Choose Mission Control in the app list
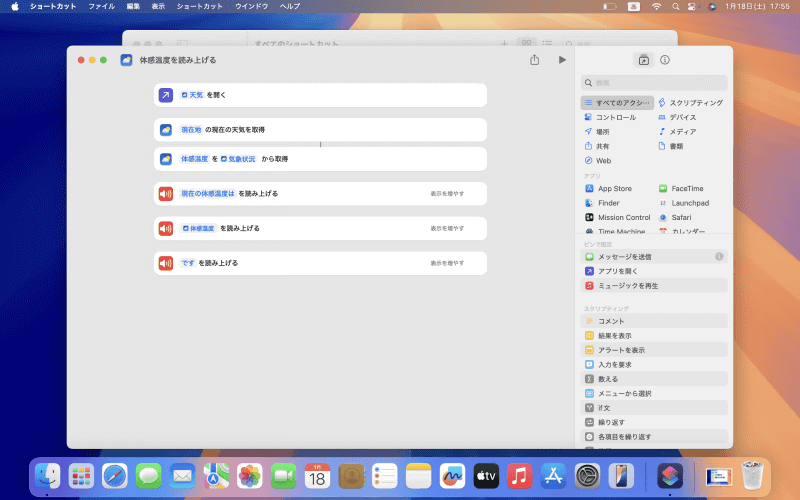 pos(618,217)
